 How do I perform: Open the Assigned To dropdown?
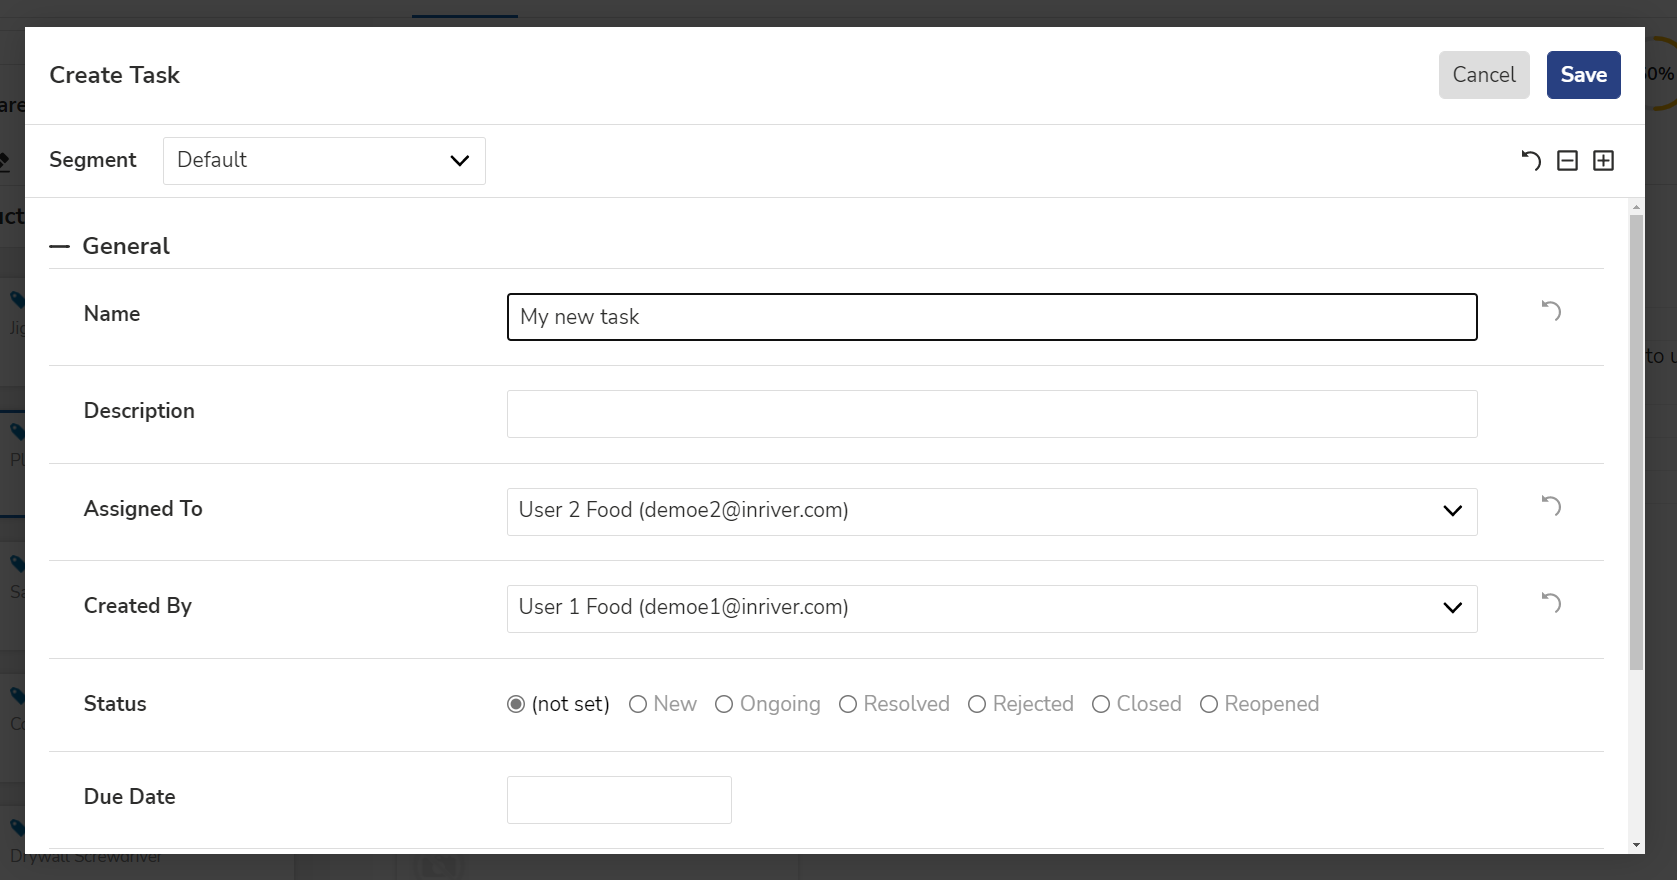[x=992, y=512]
